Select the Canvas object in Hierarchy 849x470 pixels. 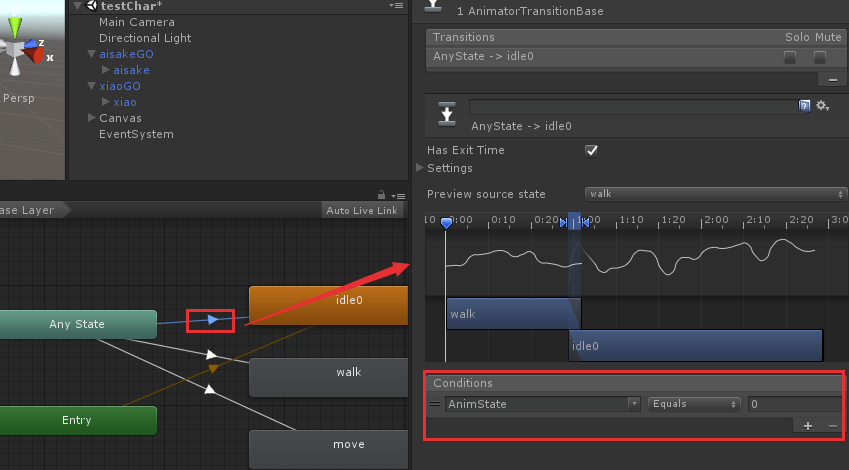(120, 118)
